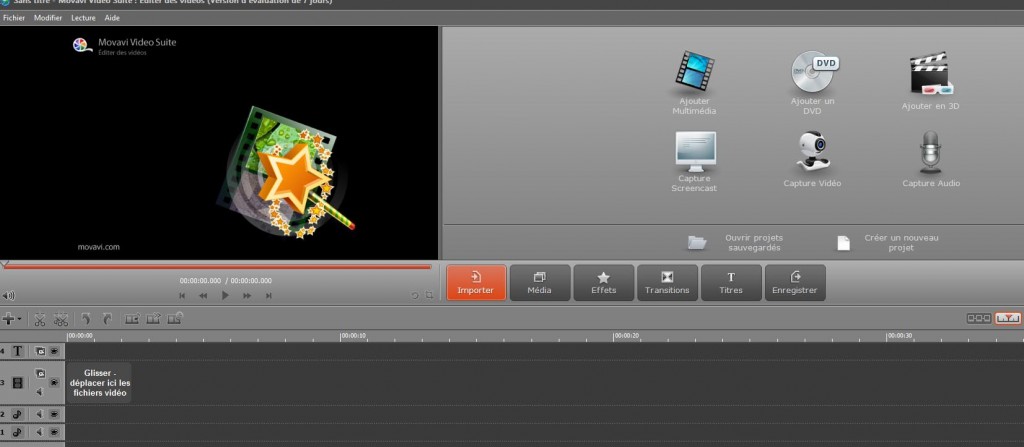Viewport: 1024px width, 447px height.
Task: Open the Ajouter Multimédia icon
Action: (694, 71)
